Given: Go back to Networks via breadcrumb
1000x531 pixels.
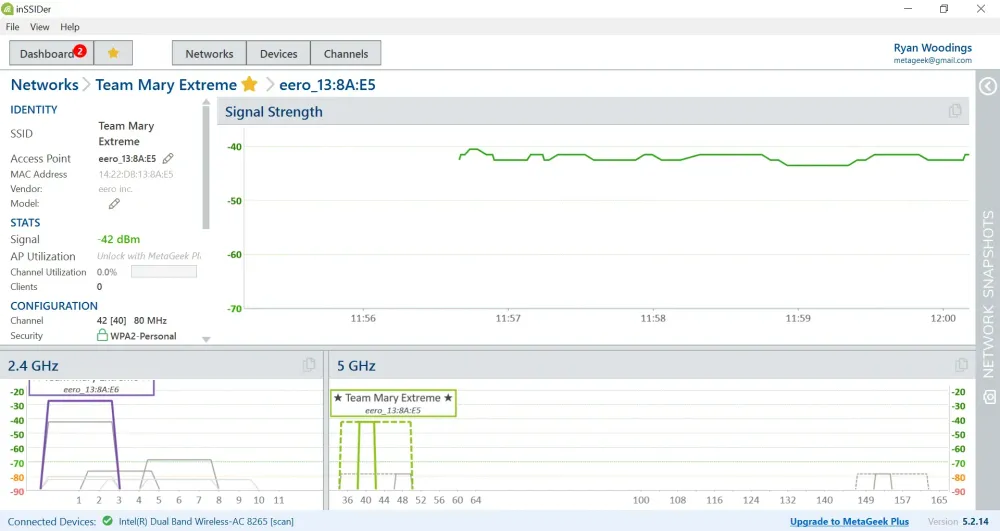Looking at the screenshot, I should click(x=44, y=85).
